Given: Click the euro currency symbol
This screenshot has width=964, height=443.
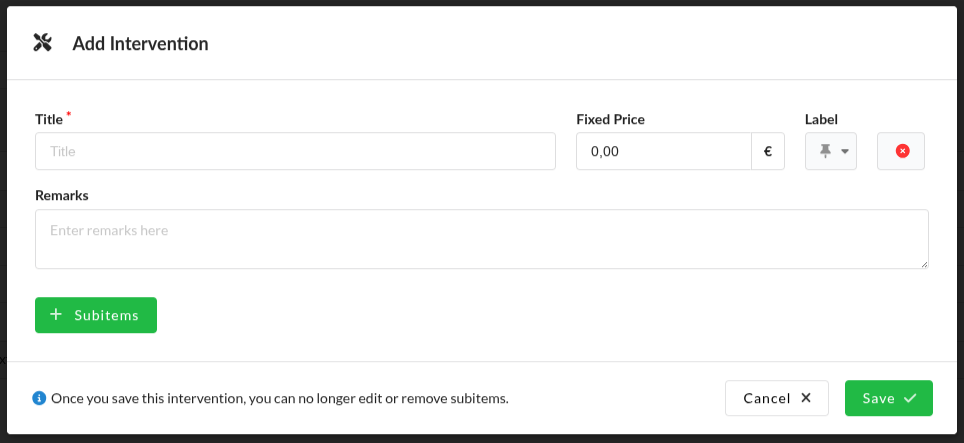Looking at the screenshot, I should pos(768,151).
